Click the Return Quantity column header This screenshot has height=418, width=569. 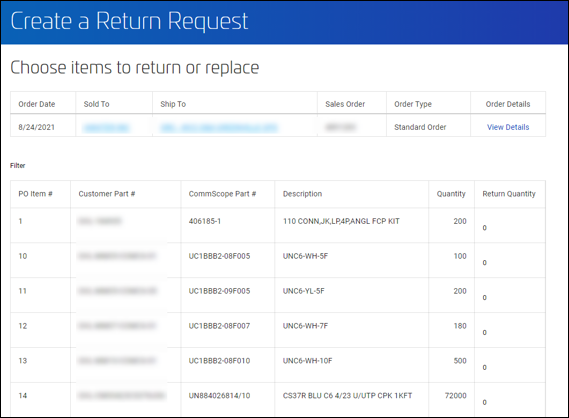(509, 194)
